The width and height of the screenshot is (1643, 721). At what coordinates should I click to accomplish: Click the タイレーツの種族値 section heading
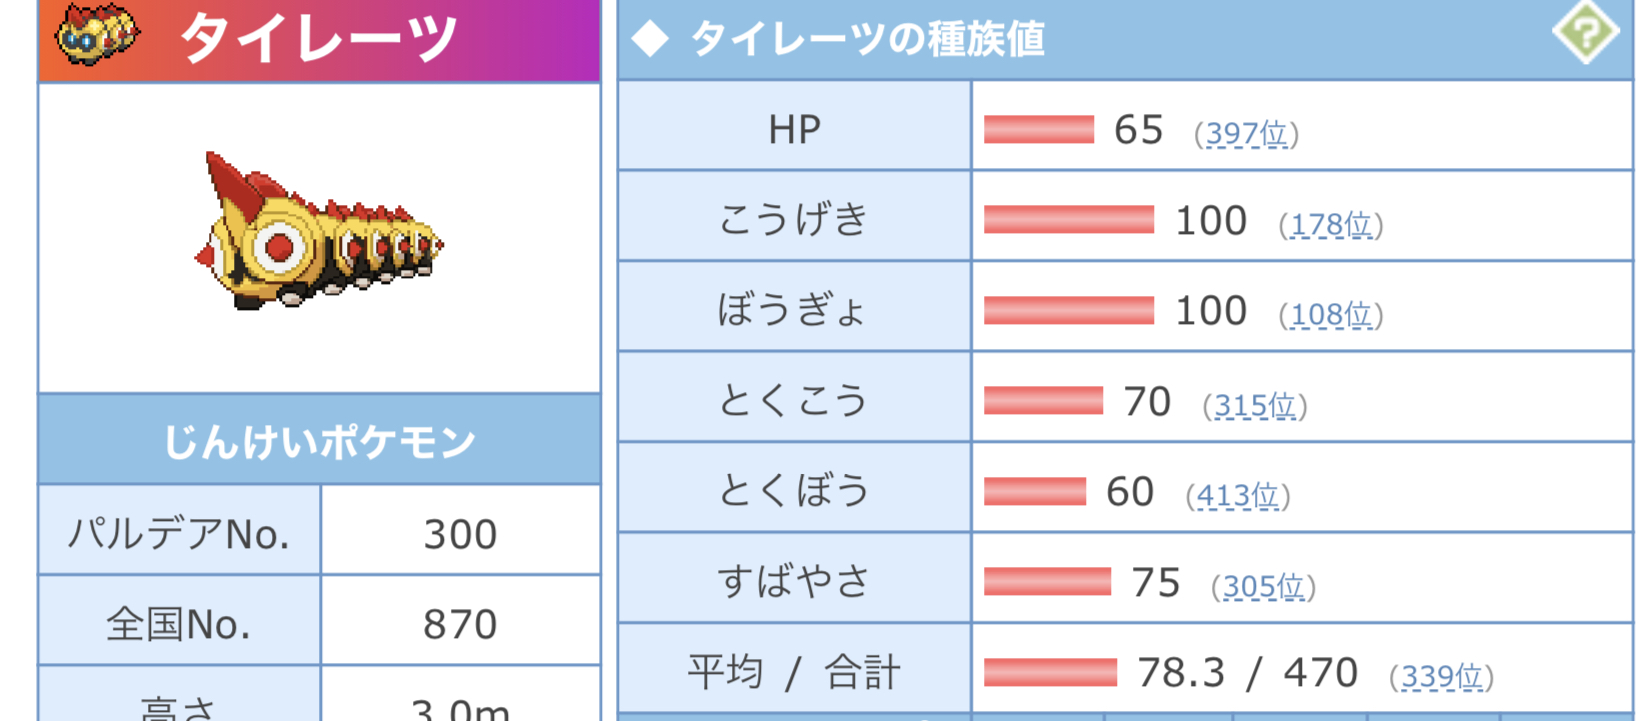(867, 39)
